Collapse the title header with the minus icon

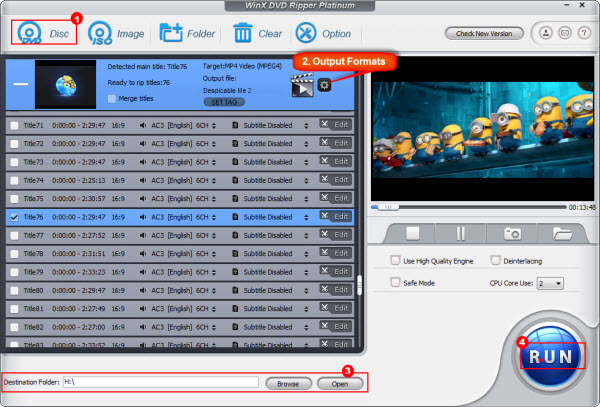[21, 84]
